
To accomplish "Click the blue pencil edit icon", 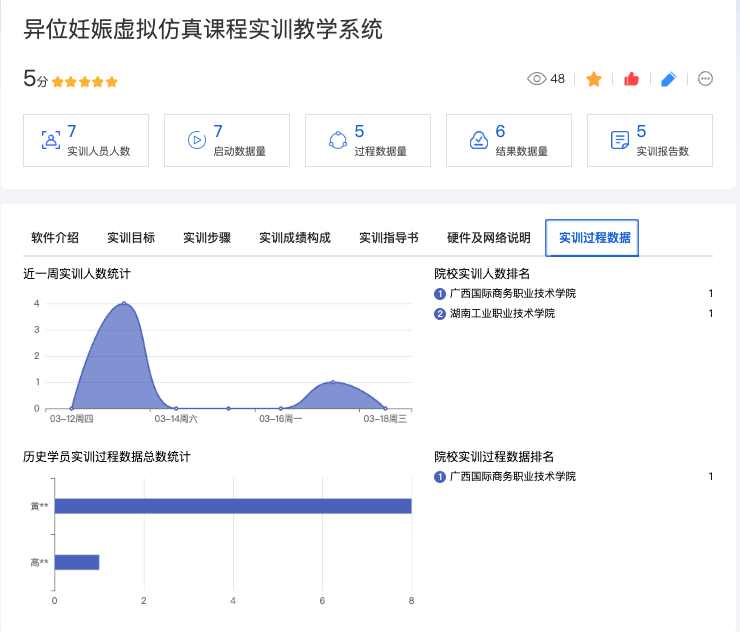I will 669,79.
